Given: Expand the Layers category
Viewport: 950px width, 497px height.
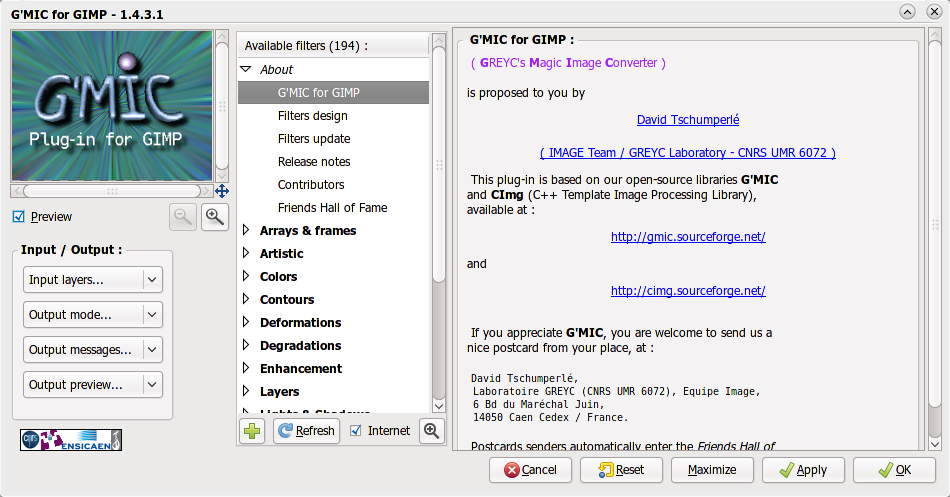Looking at the screenshot, I should click(x=246, y=392).
